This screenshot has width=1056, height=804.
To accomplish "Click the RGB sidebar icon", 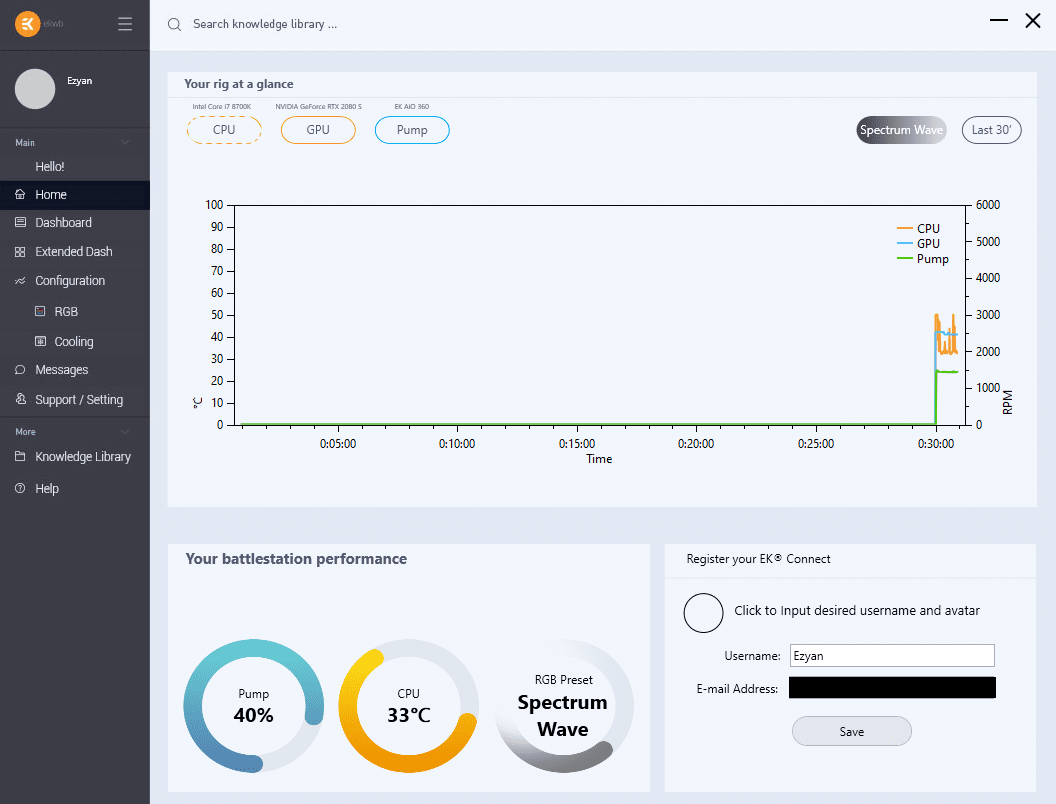I will click(x=40, y=311).
